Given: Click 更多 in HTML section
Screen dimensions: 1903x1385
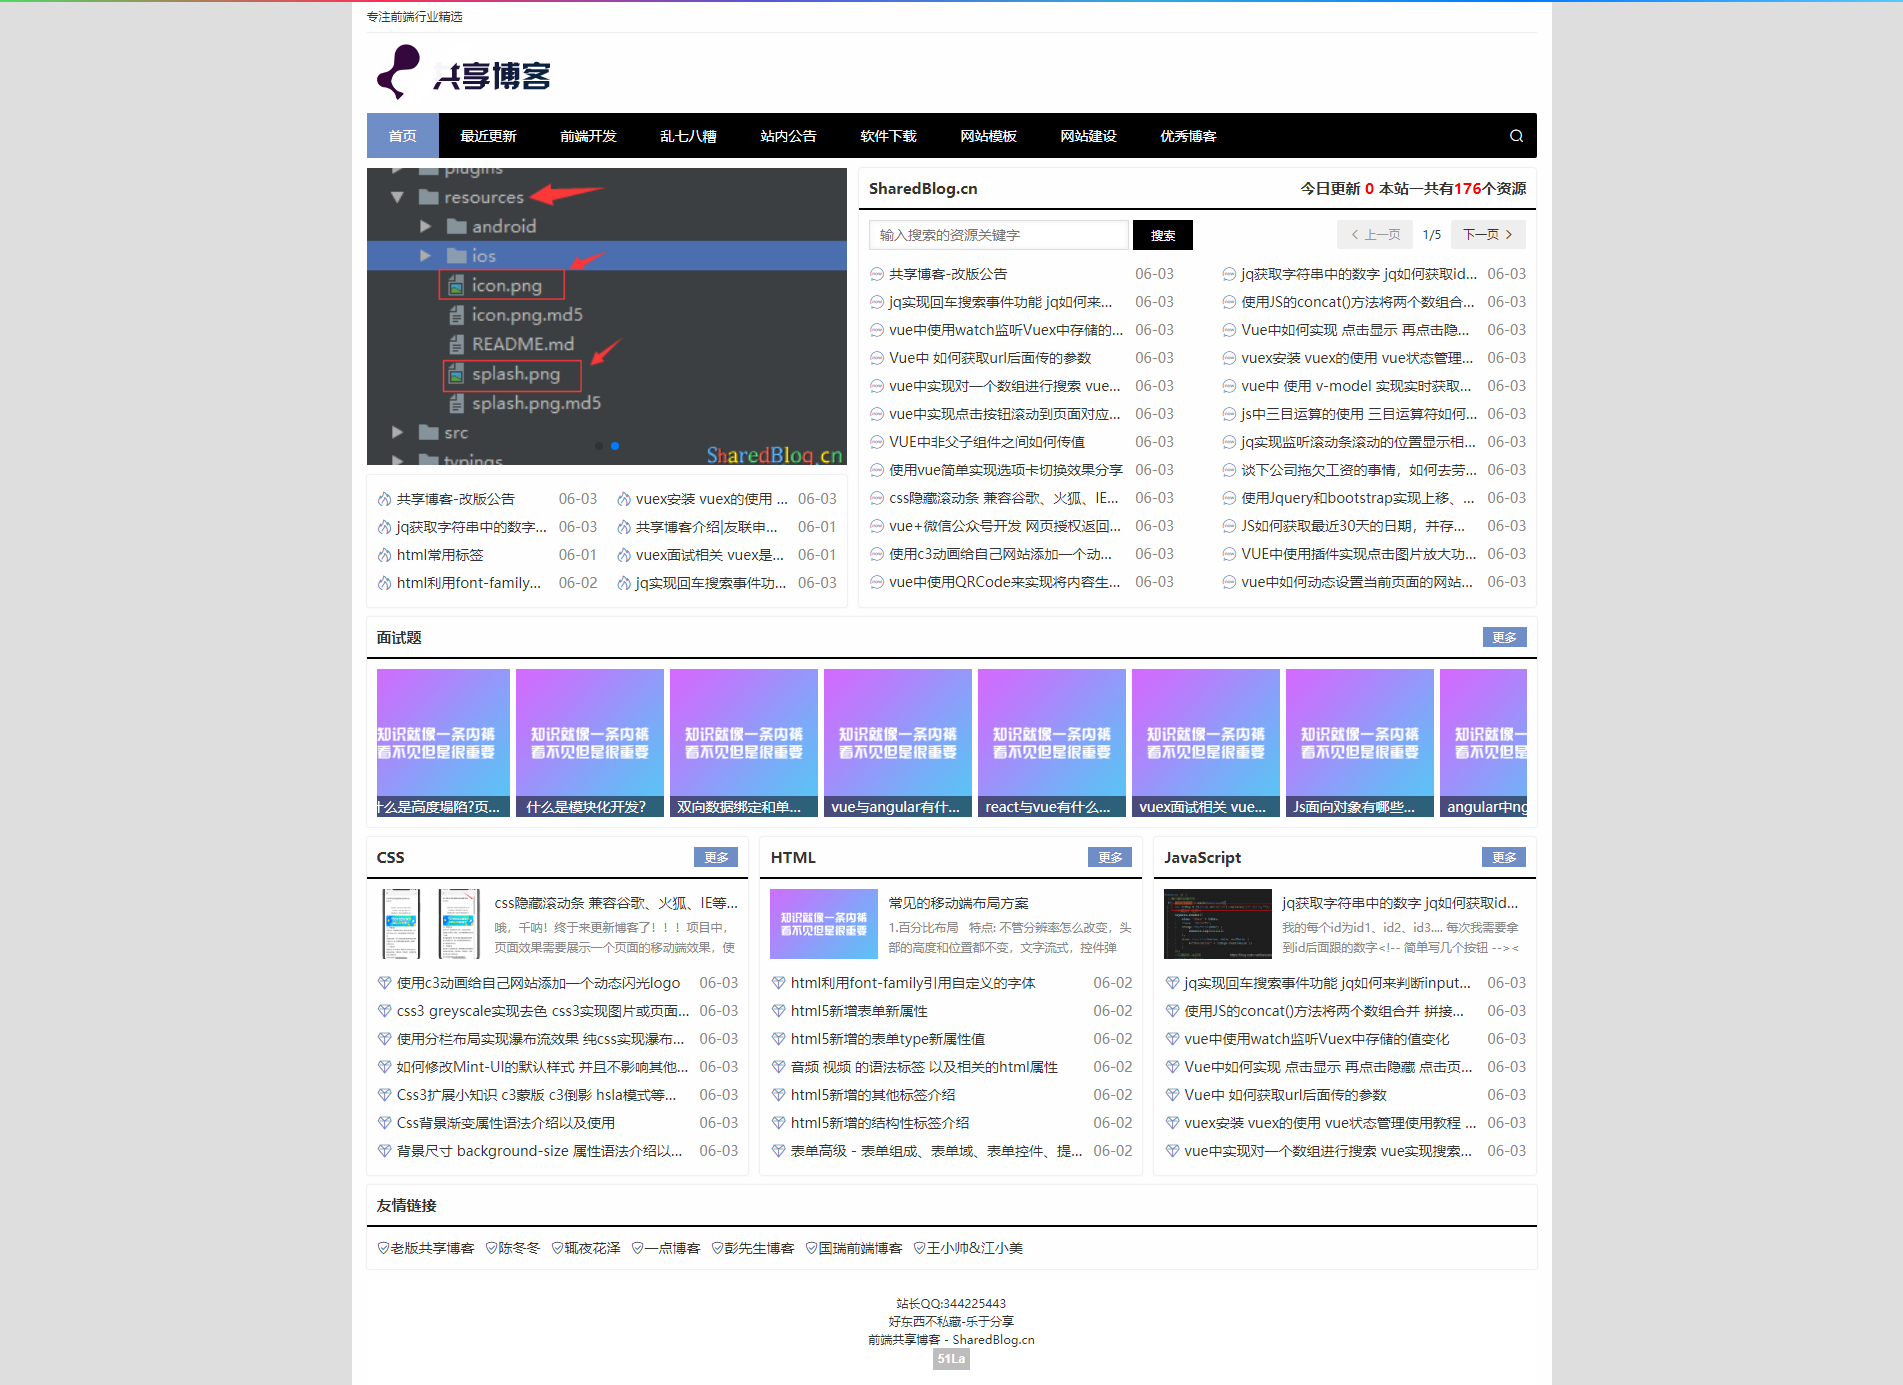Looking at the screenshot, I should click(x=1110, y=857).
